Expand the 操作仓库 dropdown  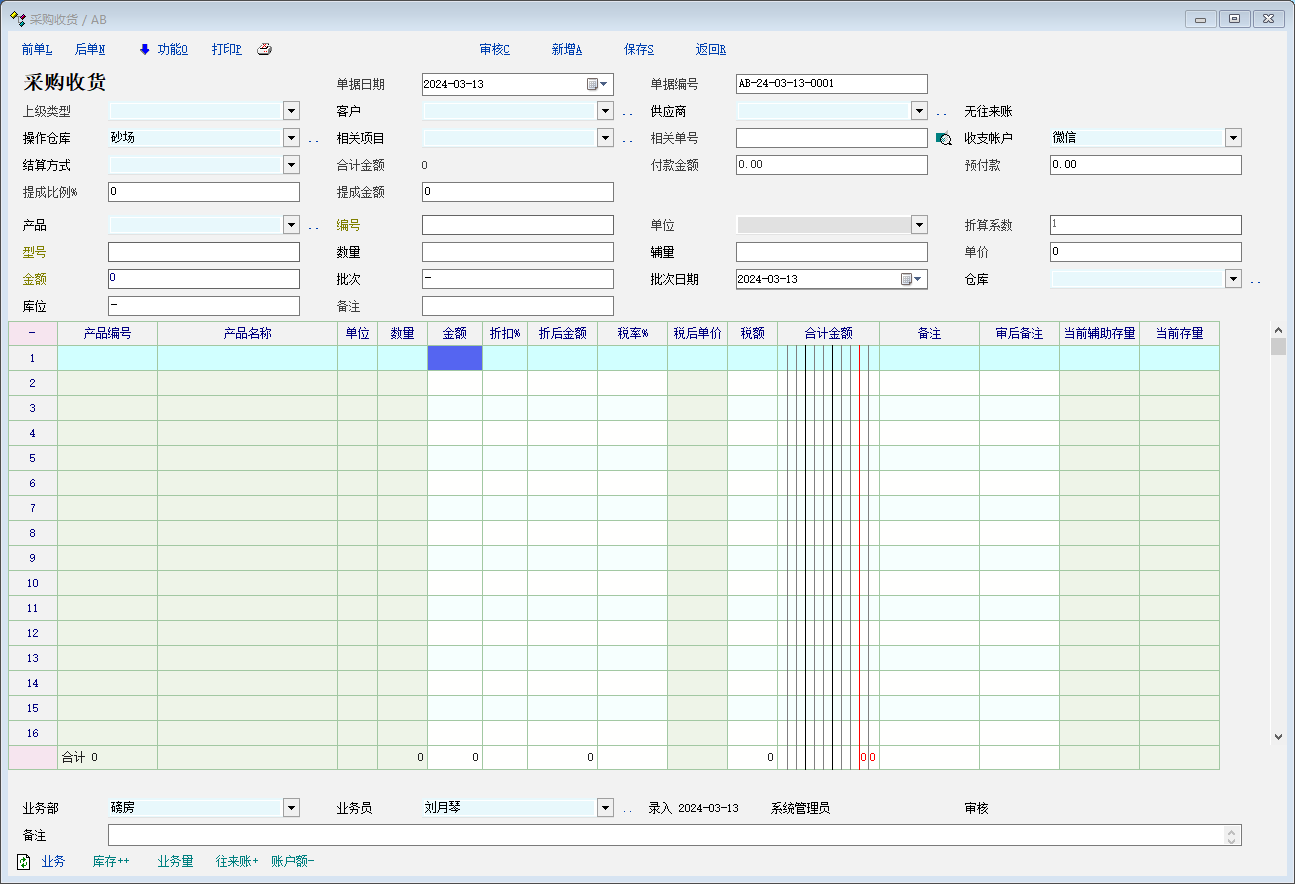[291, 138]
